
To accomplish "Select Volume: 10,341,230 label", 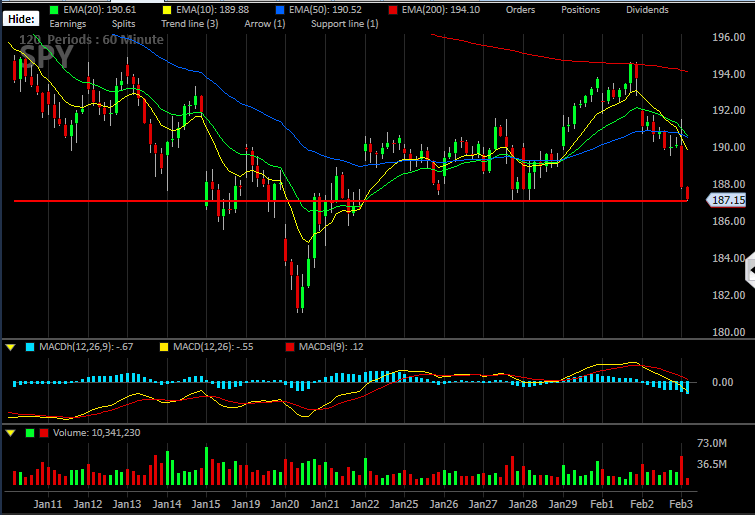I will pyautogui.click(x=97, y=433).
